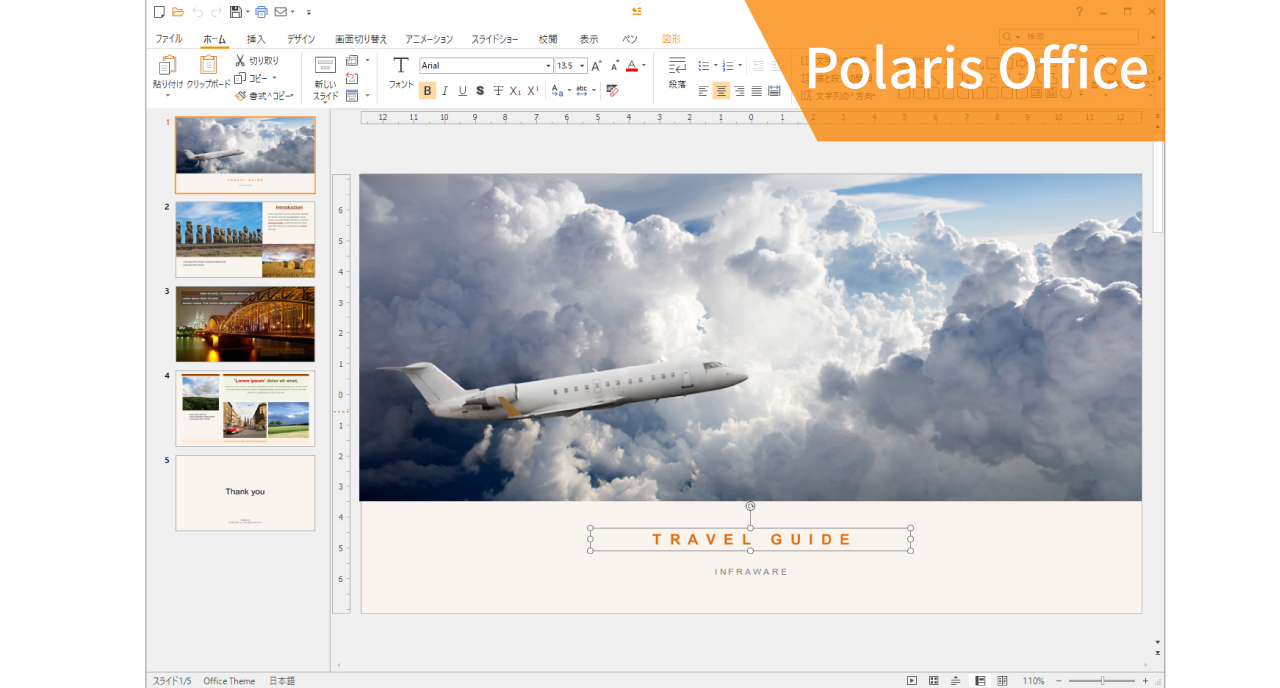Click the increase font size icon

pos(596,66)
